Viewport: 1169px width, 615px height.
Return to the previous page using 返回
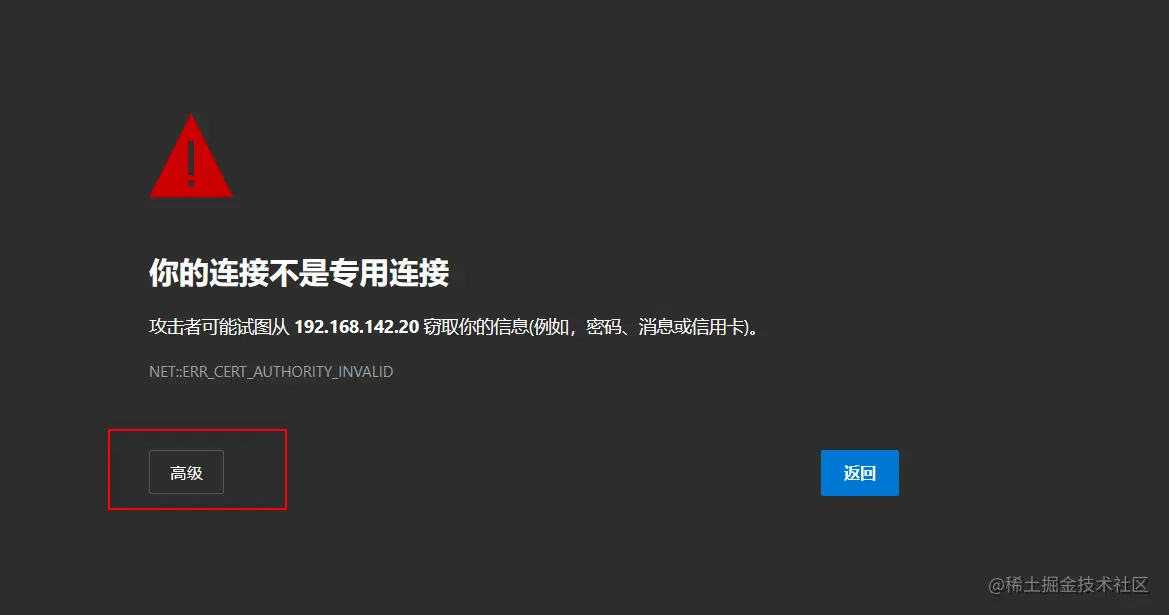click(x=860, y=473)
